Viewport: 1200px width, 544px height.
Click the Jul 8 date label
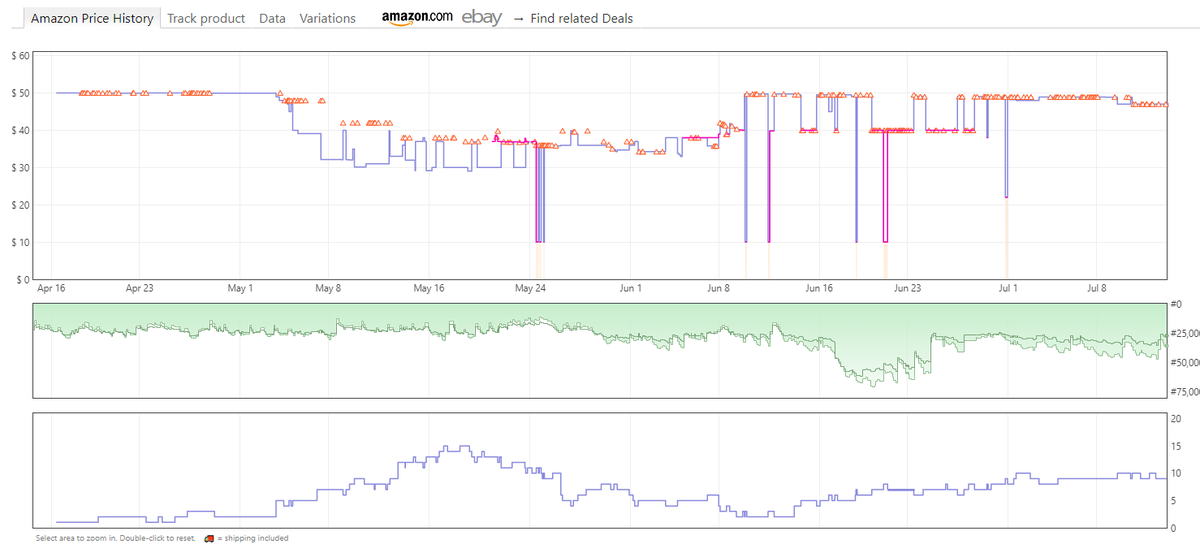tap(1097, 288)
